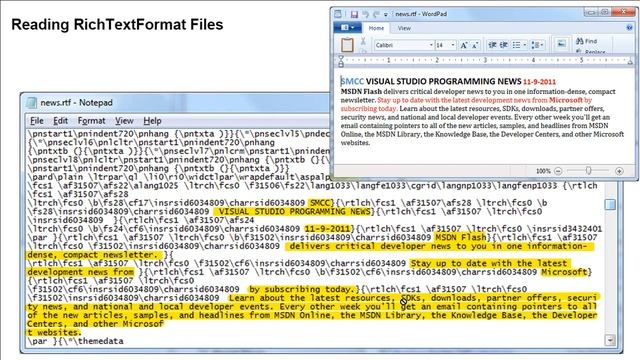This screenshot has height=360, width=640.
Task: Click the Increase Indent icon
Action: pyautogui.click(x=504, y=45)
